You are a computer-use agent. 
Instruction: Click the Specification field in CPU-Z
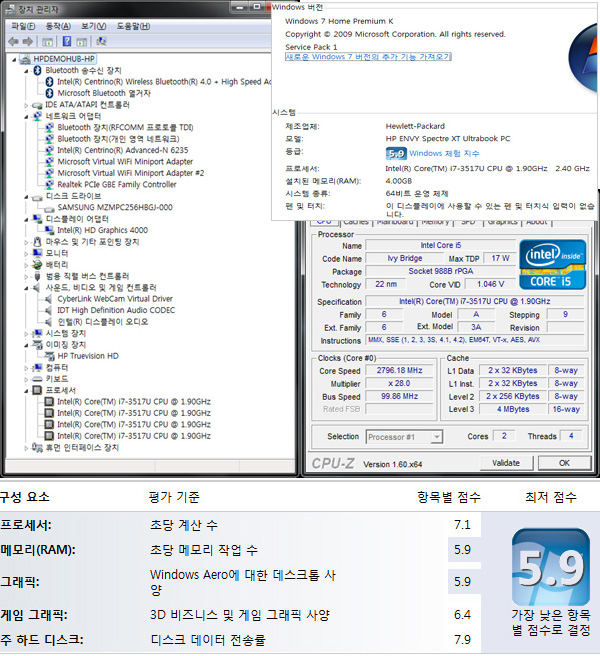(474, 301)
